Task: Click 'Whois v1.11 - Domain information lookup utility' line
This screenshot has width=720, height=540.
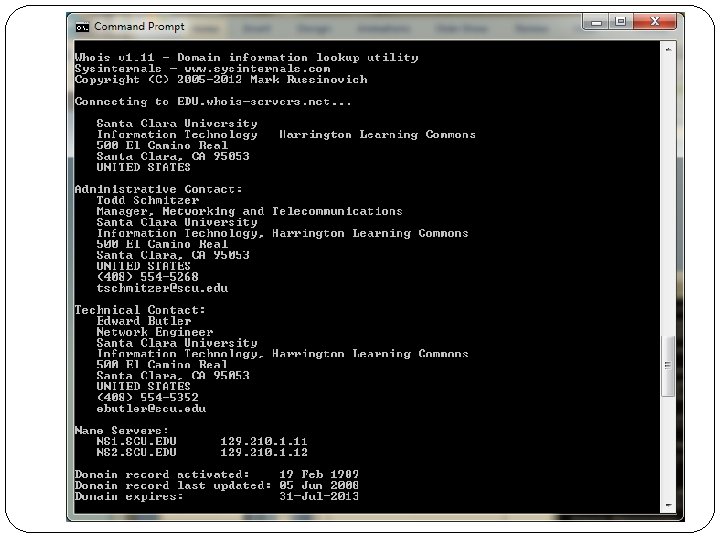Action: click(247, 57)
